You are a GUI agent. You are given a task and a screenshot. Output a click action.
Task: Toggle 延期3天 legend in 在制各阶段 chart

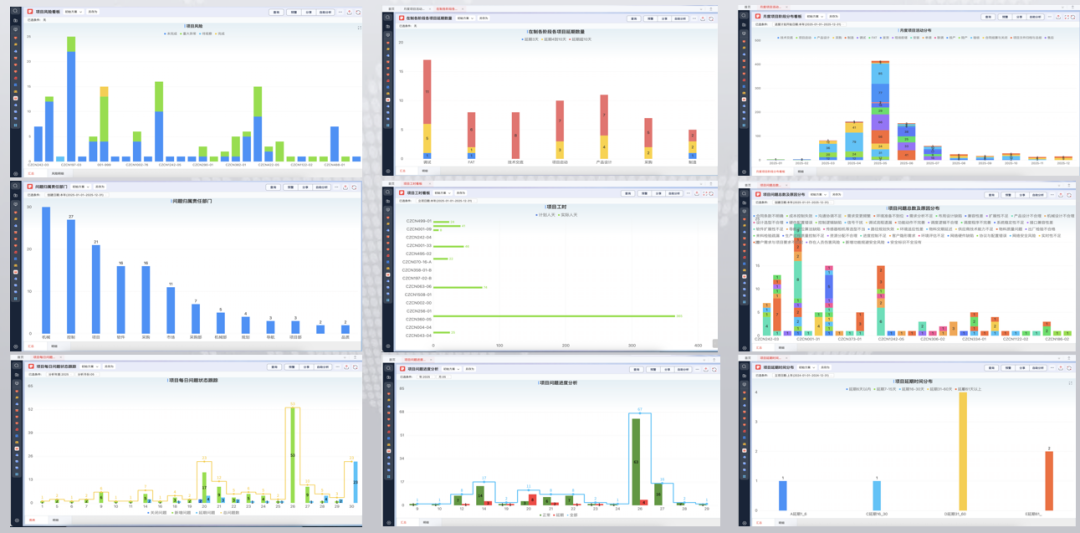tap(528, 40)
